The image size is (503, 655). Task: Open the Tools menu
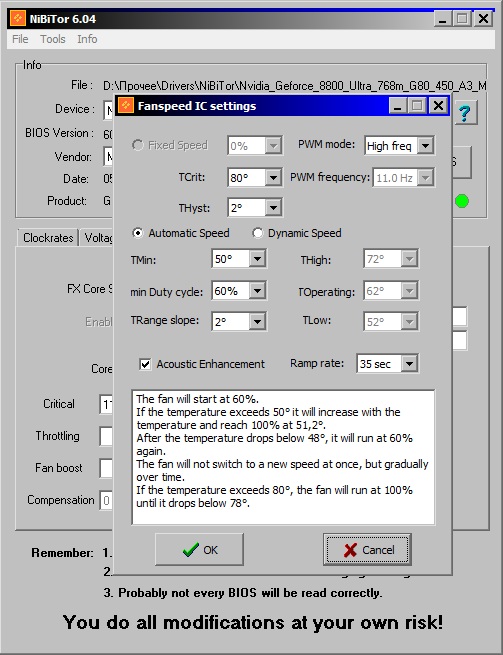coord(53,39)
